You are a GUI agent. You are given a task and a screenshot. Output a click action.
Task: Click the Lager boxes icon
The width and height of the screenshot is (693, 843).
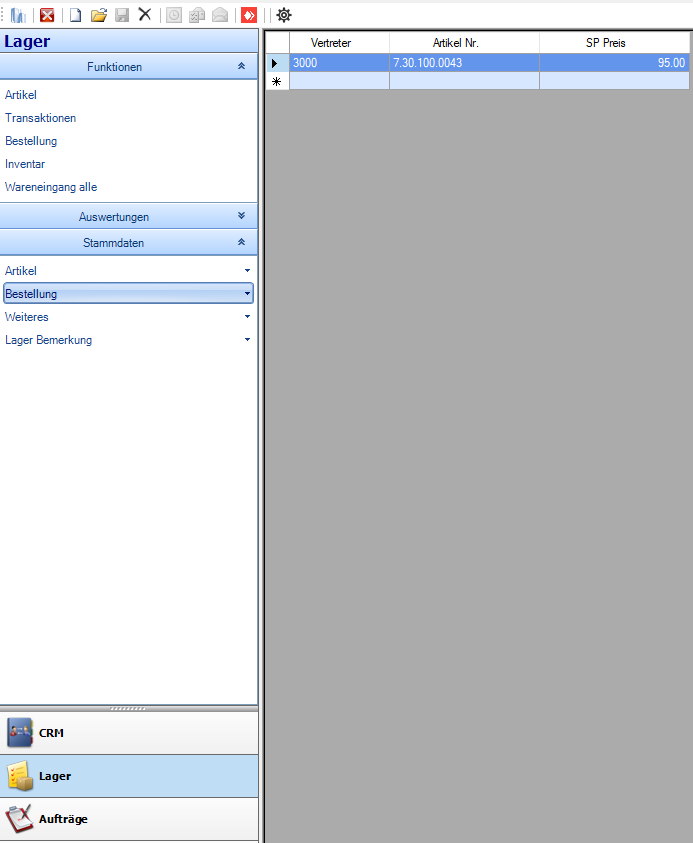click(x=20, y=776)
